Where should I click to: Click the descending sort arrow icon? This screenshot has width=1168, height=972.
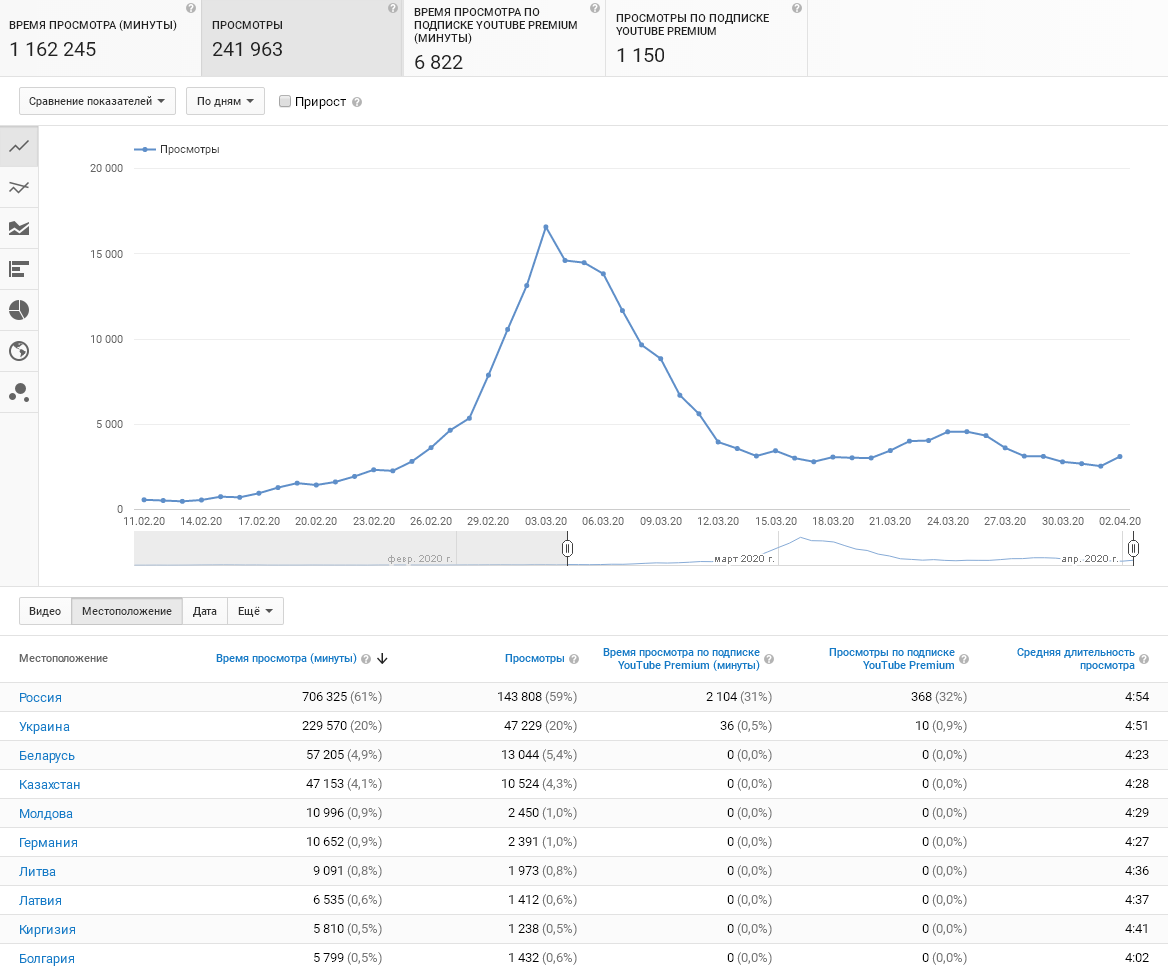(x=382, y=658)
